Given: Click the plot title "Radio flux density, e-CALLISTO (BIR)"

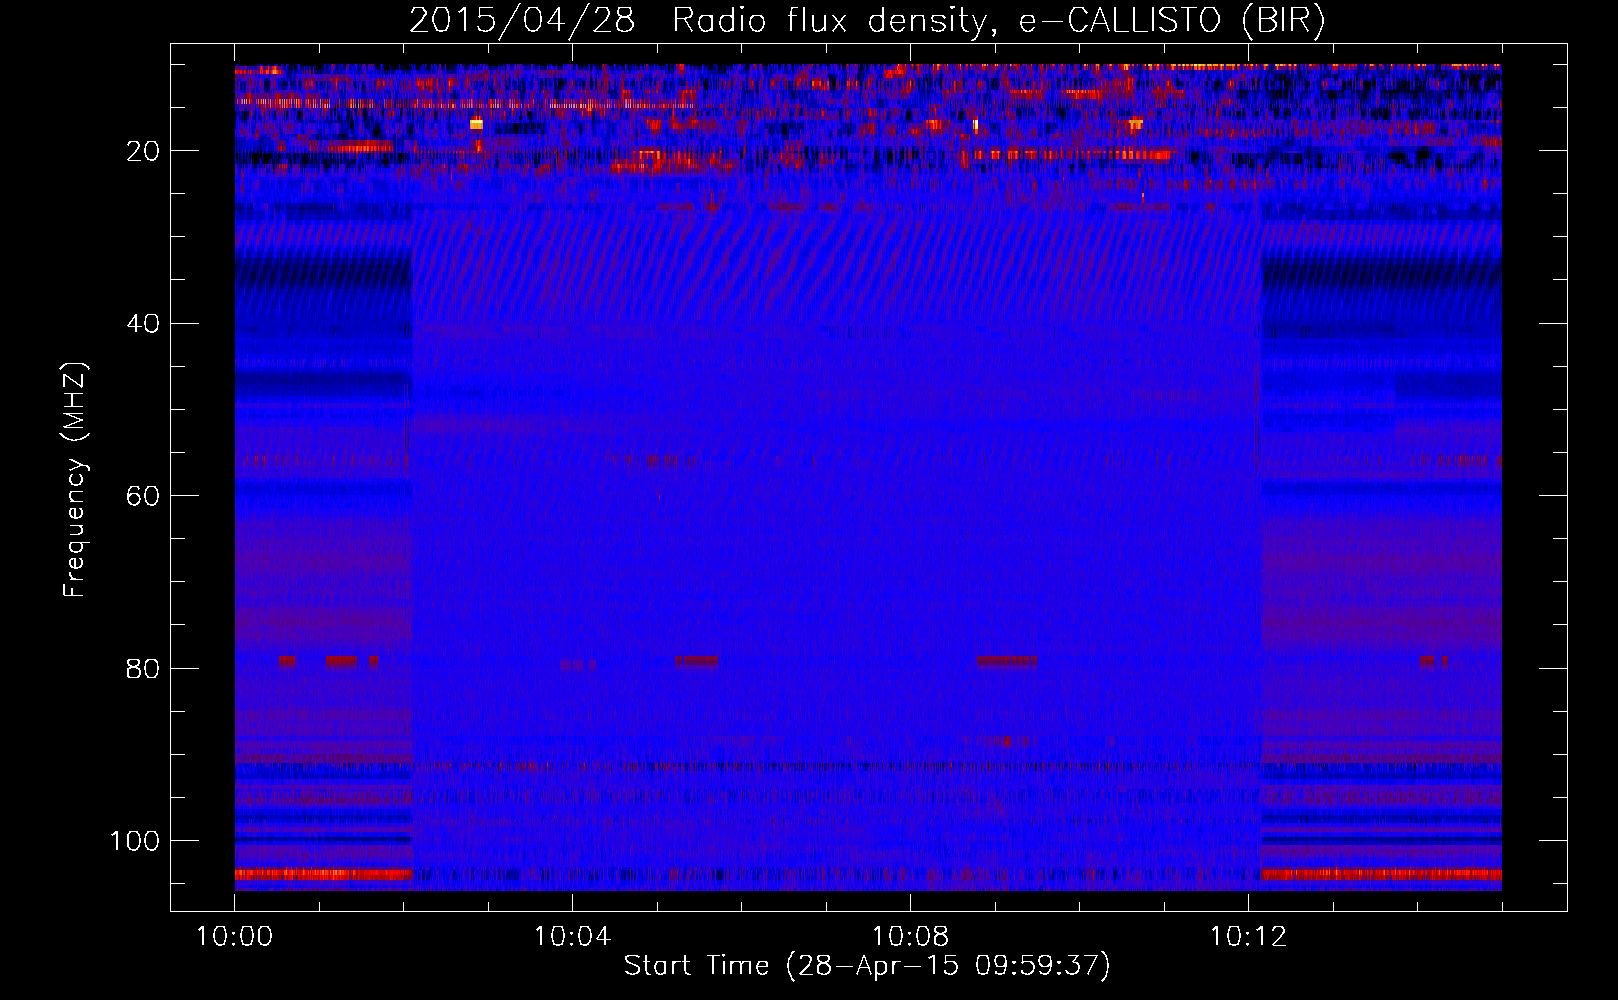Looking at the screenshot, I should click(x=998, y=21).
